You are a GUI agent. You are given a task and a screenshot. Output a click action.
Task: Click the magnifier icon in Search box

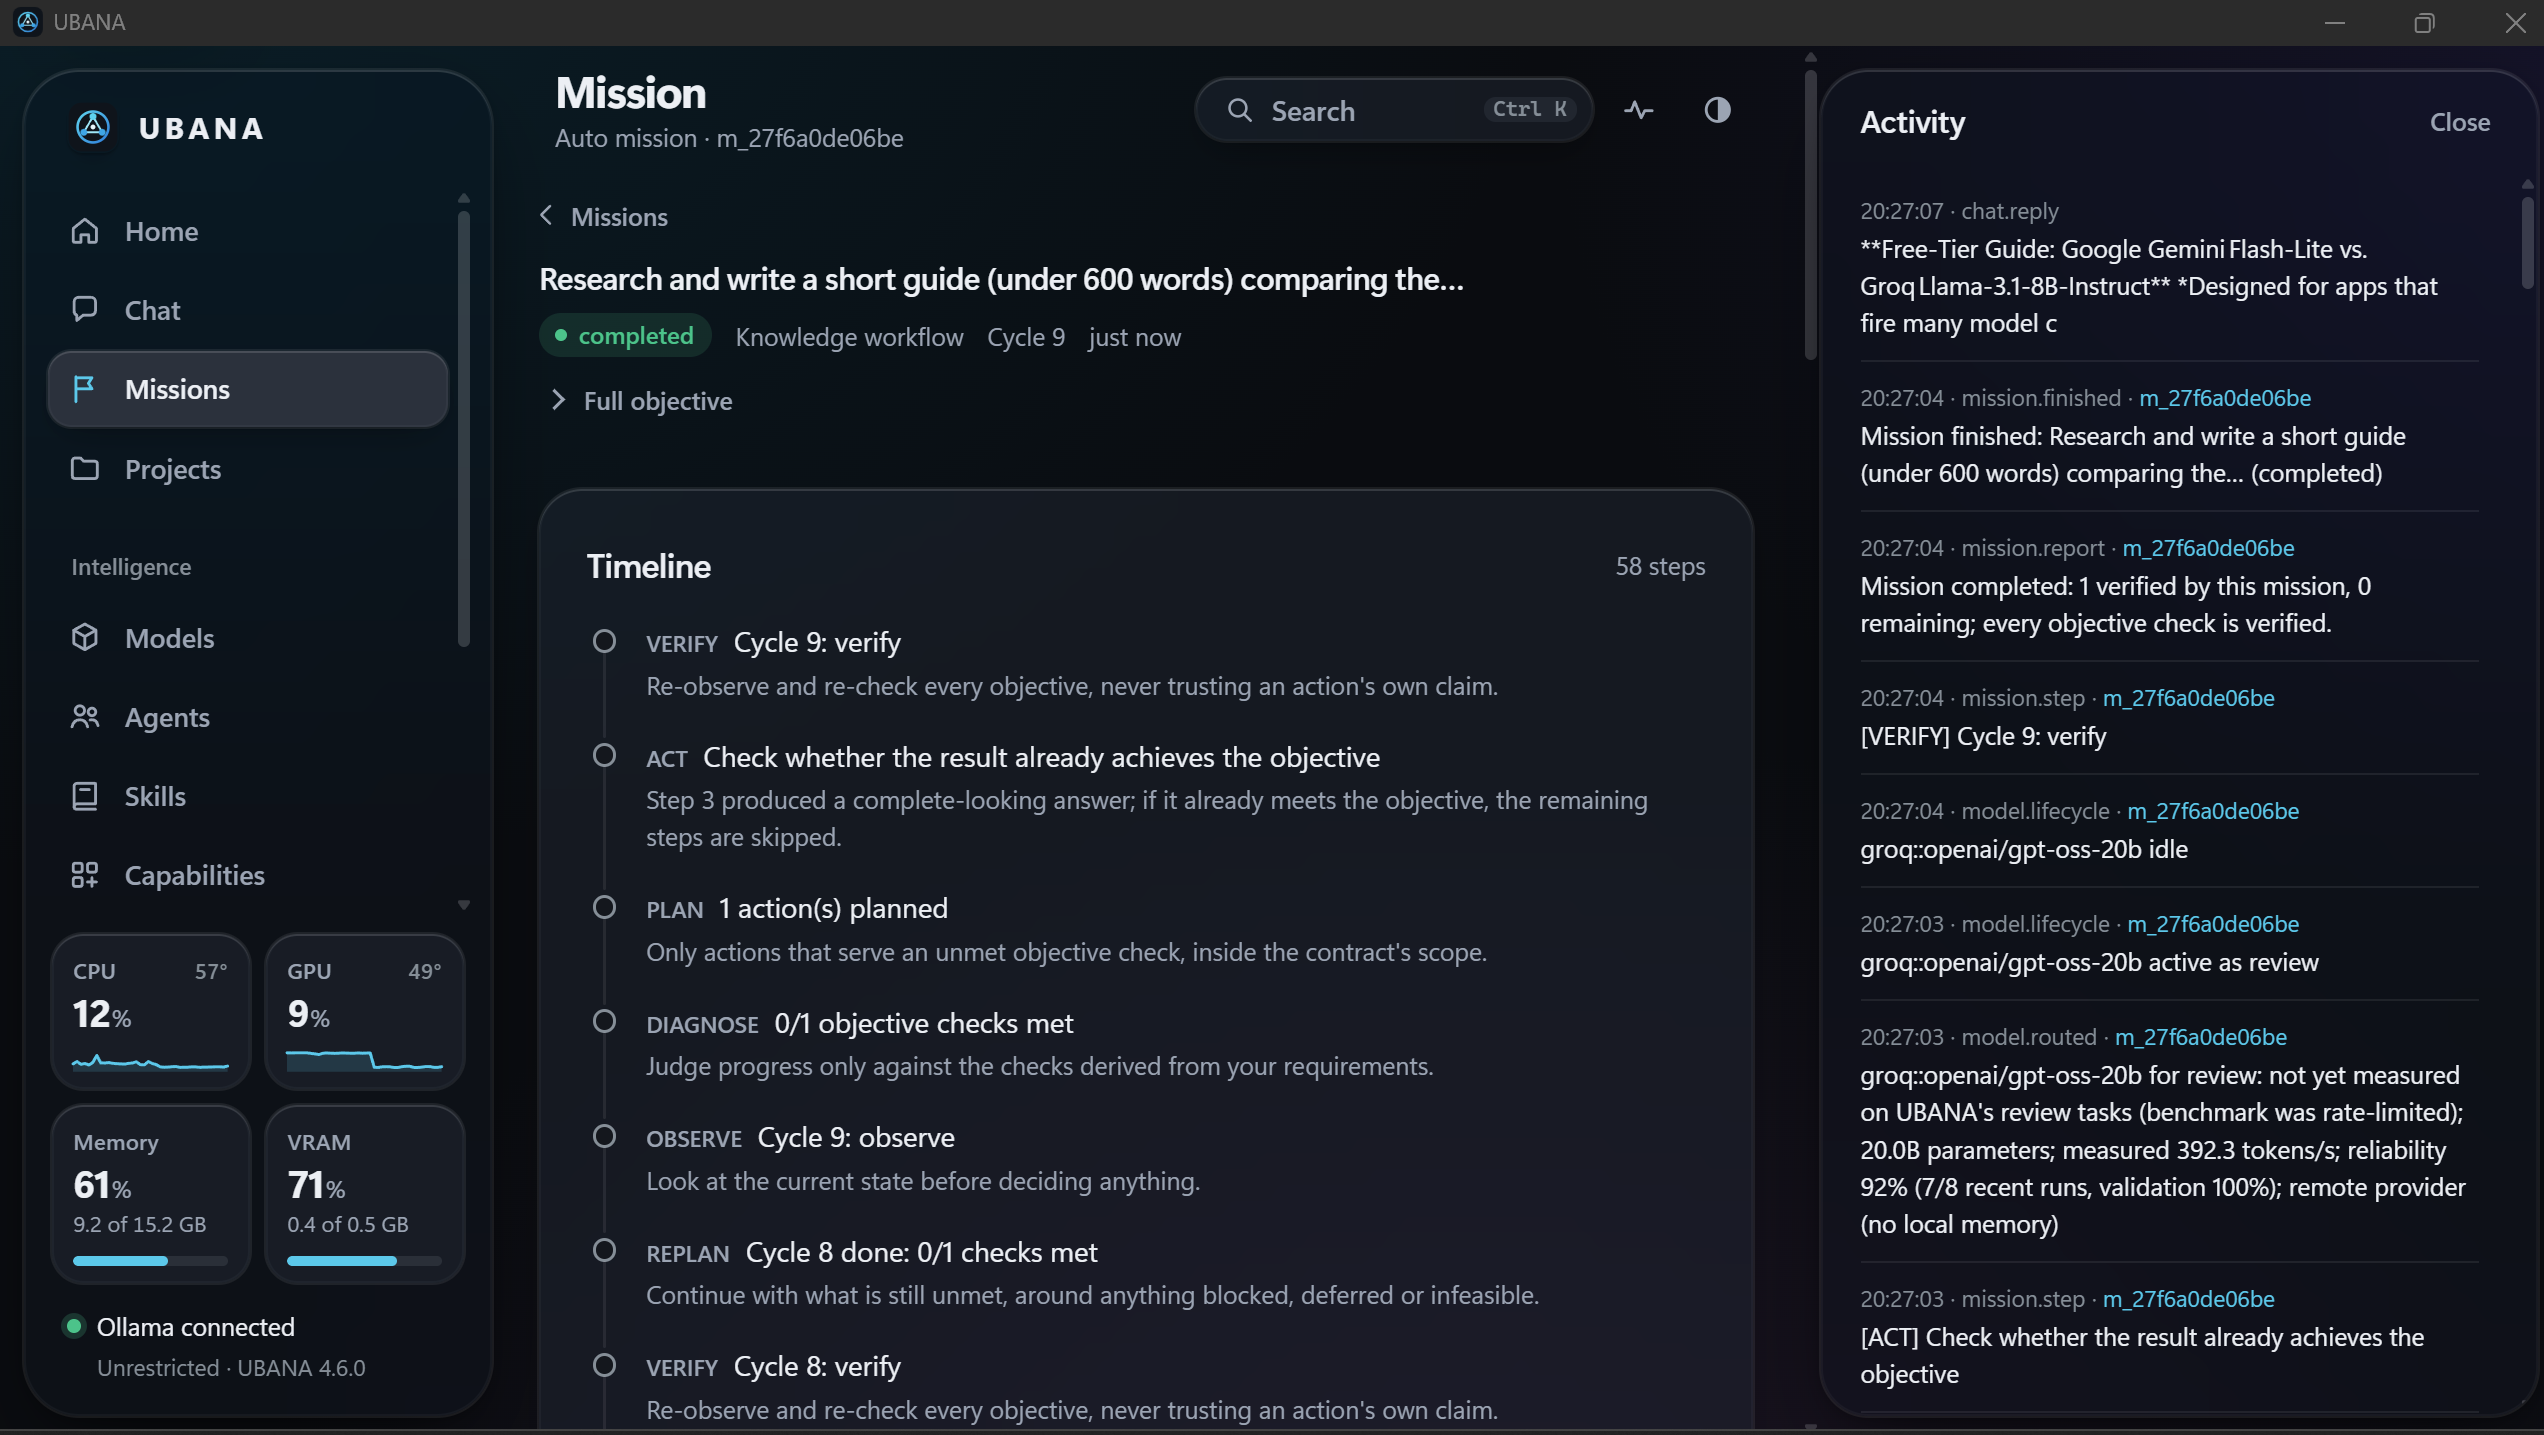(x=1239, y=110)
